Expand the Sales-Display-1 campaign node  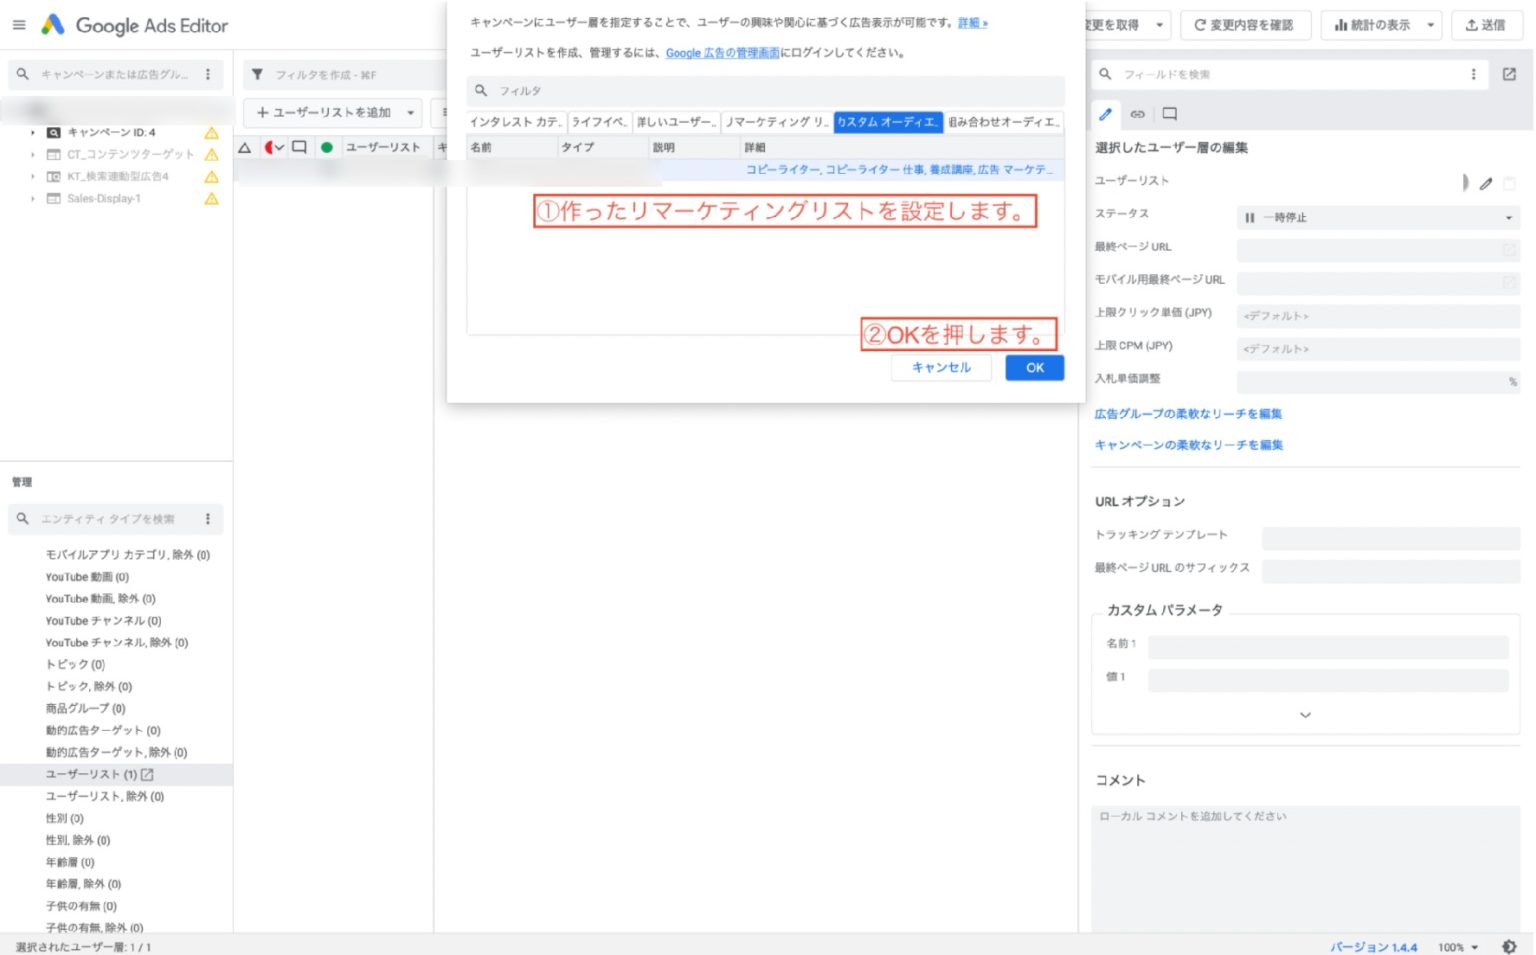pyautogui.click(x=32, y=198)
